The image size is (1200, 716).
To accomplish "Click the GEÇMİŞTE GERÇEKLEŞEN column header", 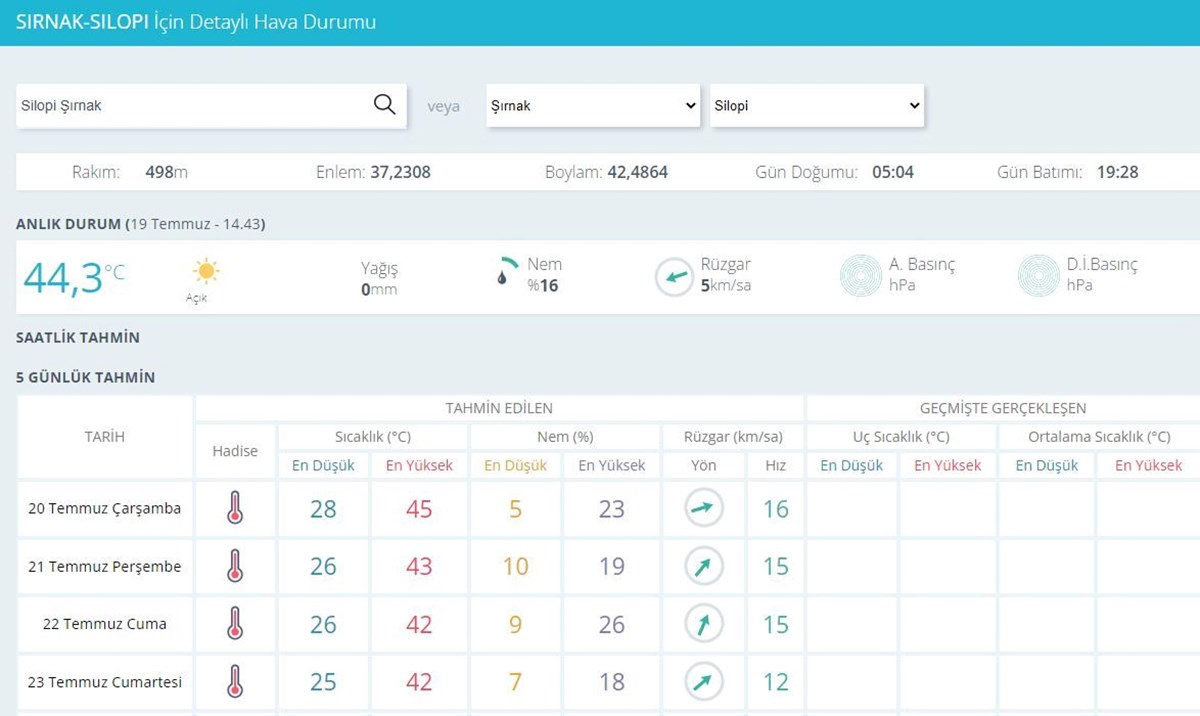I will tap(1002, 408).
